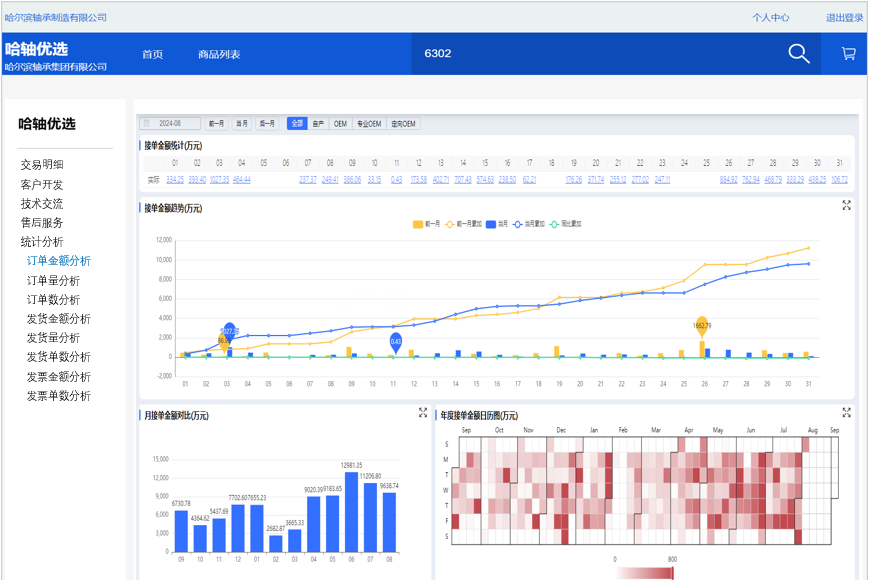Click the calendar icon in date field
This screenshot has width=870, height=580.
(147, 123)
